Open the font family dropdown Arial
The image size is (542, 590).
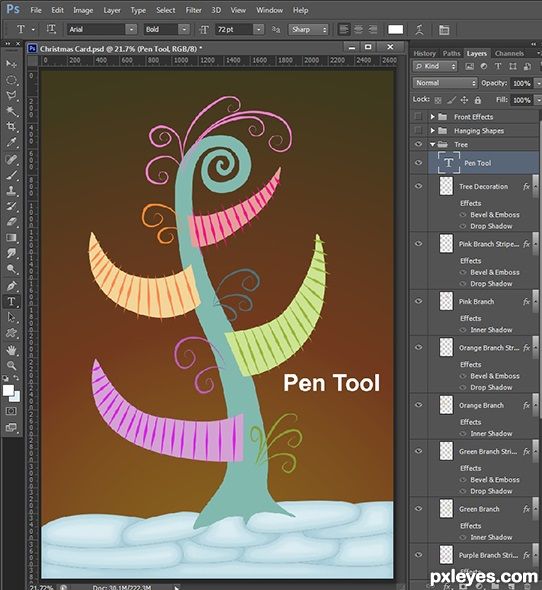coord(102,29)
